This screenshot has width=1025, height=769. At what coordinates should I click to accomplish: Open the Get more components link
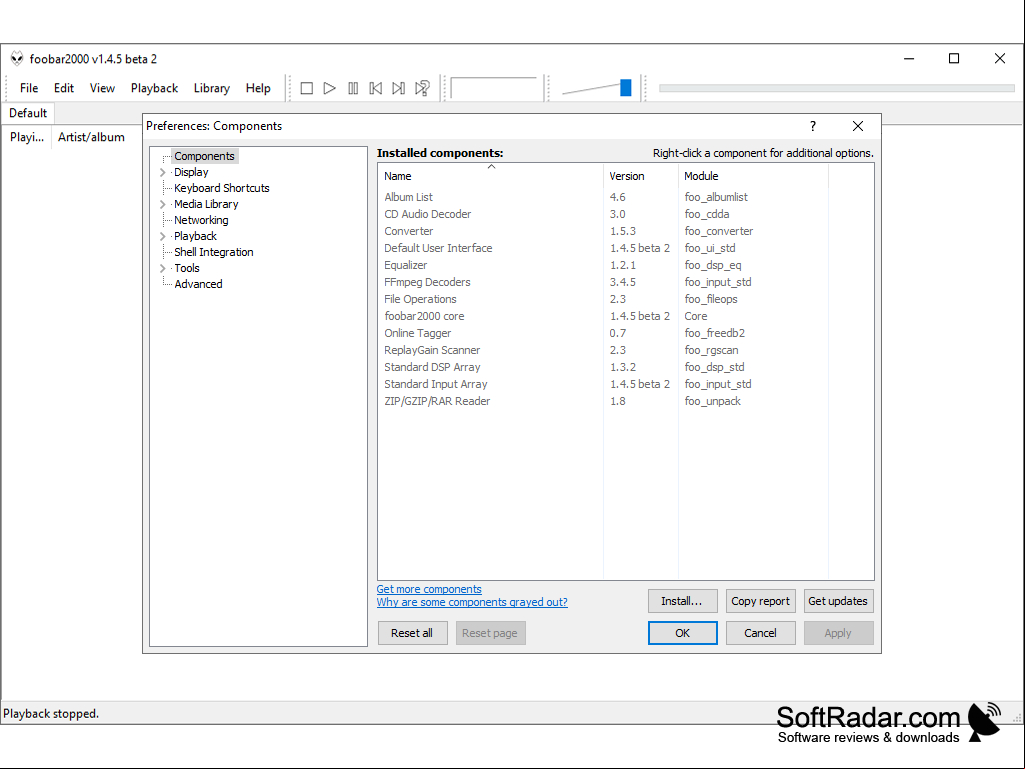429,589
